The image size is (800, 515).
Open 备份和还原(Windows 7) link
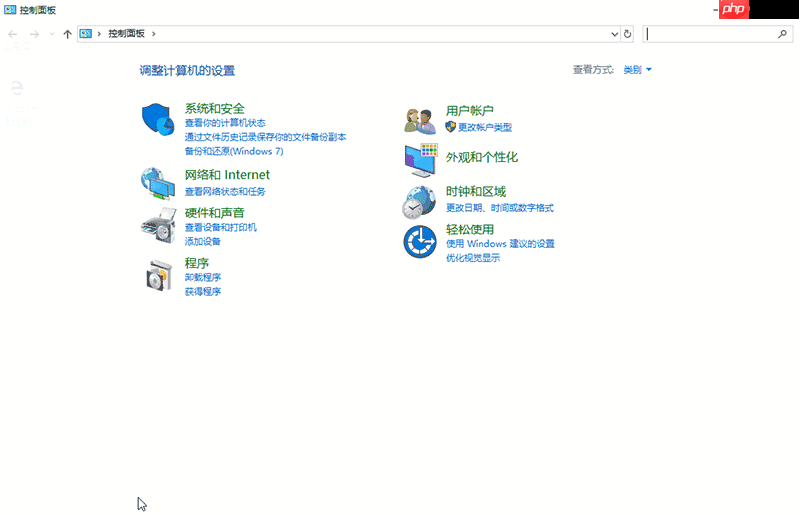[x=234, y=152]
